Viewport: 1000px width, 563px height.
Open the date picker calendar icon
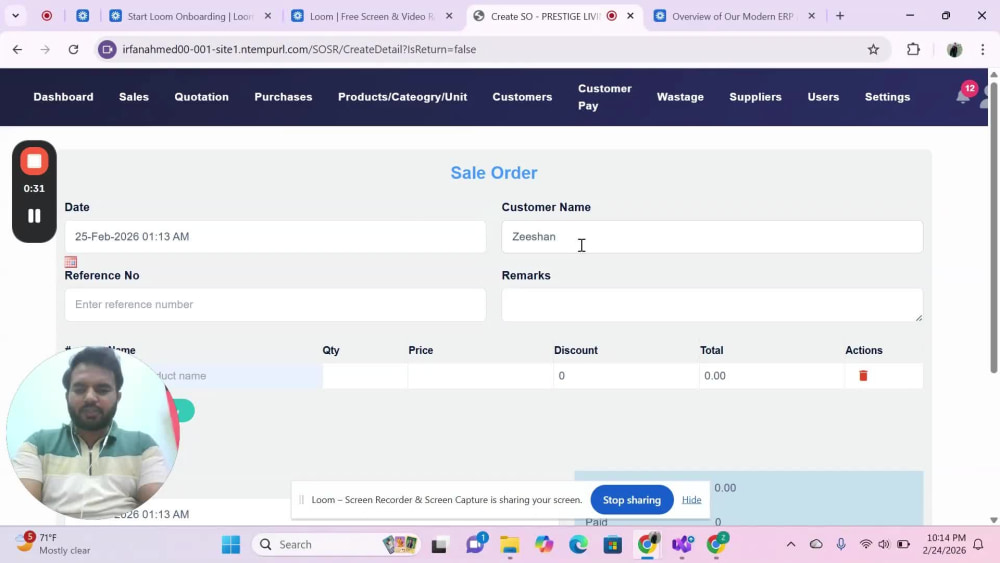coord(71,262)
